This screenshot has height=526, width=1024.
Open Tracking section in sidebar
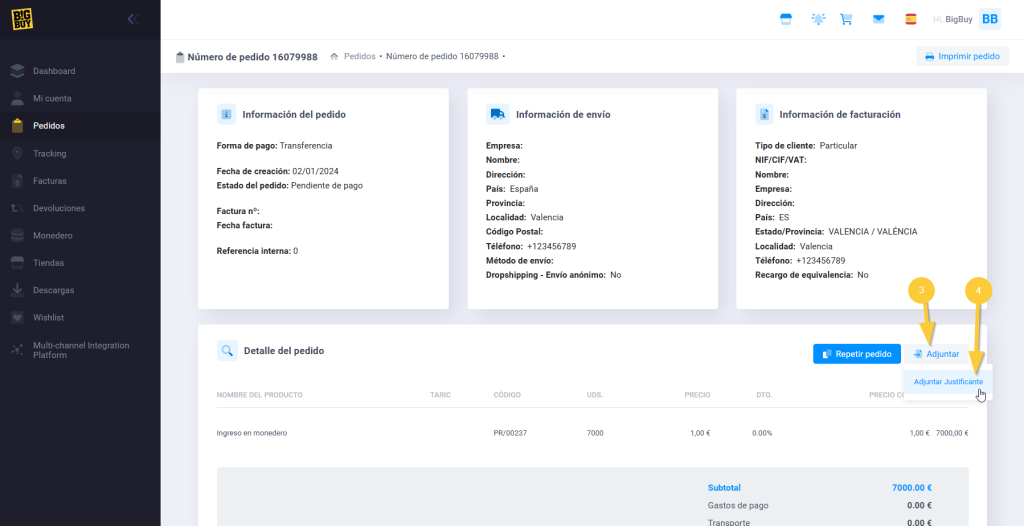(x=49, y=154)
